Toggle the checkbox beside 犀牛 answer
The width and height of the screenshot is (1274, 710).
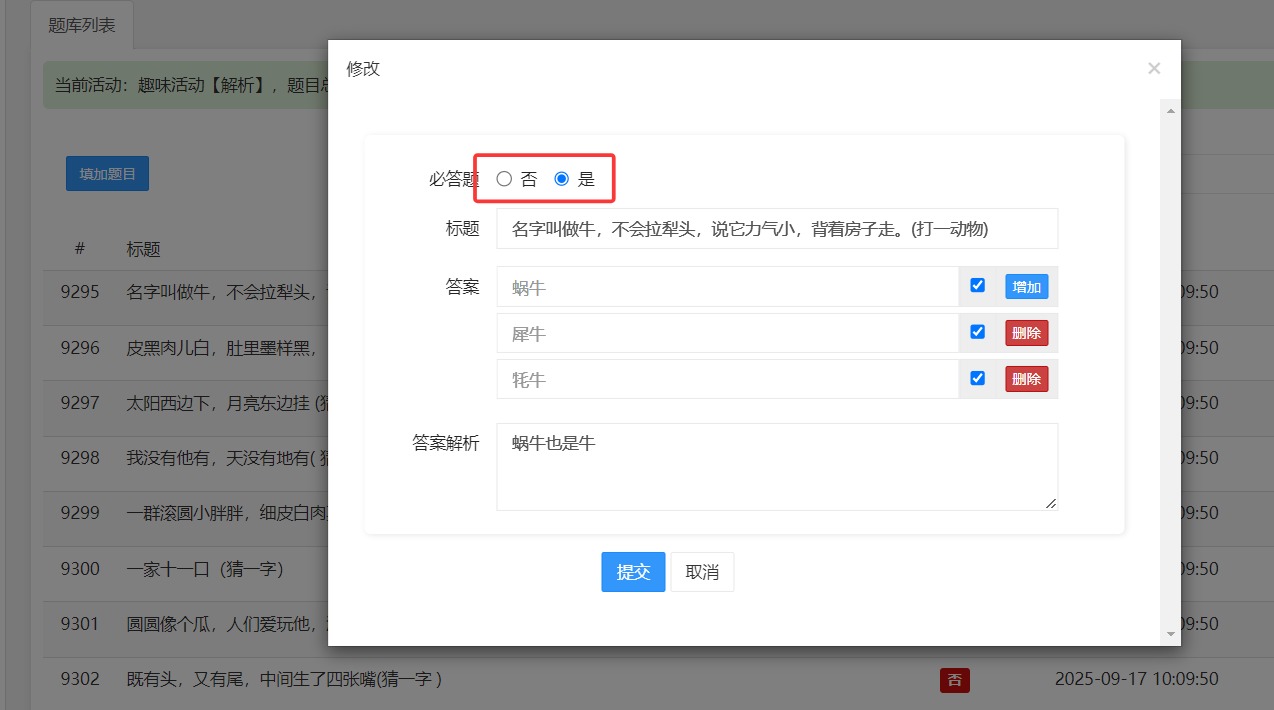tap(977, 331)
